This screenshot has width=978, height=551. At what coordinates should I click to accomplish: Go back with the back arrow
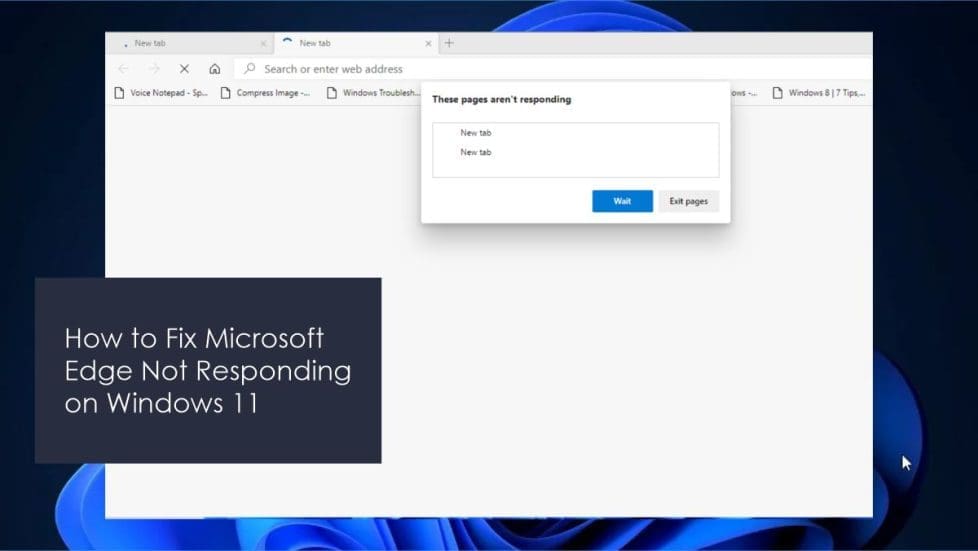[x=123, y=69]
